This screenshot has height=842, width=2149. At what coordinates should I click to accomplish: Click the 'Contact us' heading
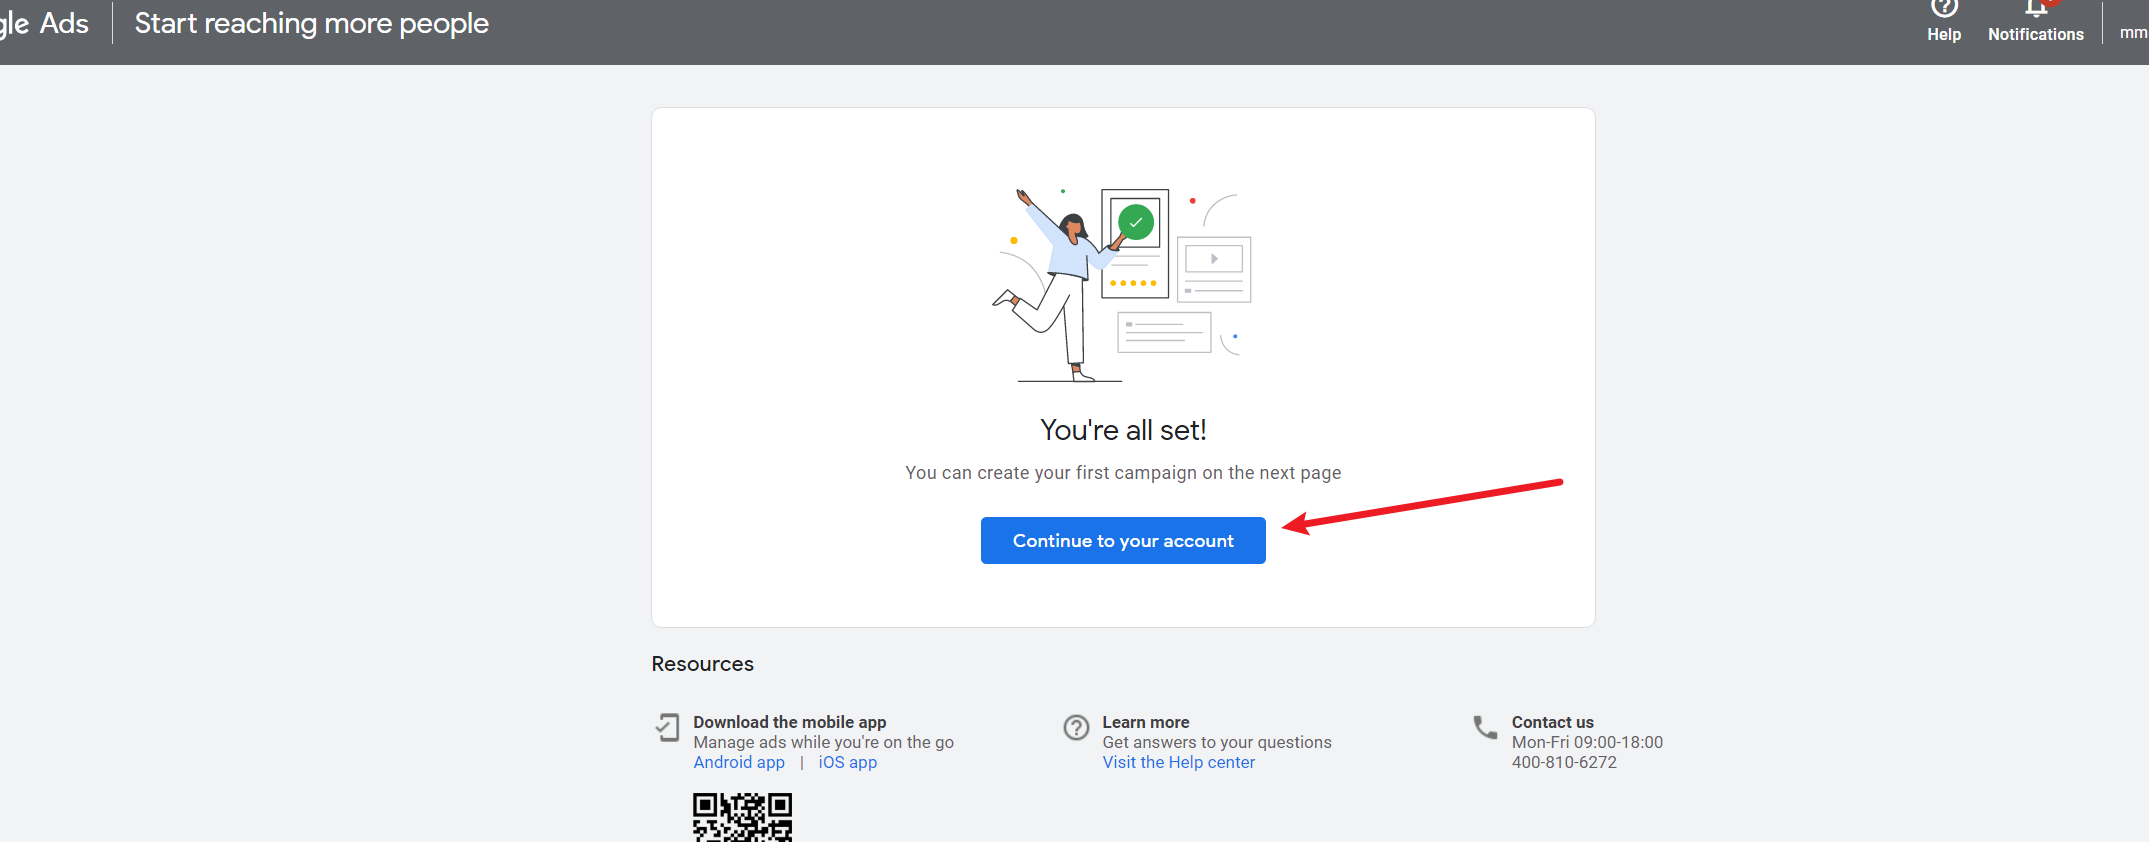(x=1552, y=722)
